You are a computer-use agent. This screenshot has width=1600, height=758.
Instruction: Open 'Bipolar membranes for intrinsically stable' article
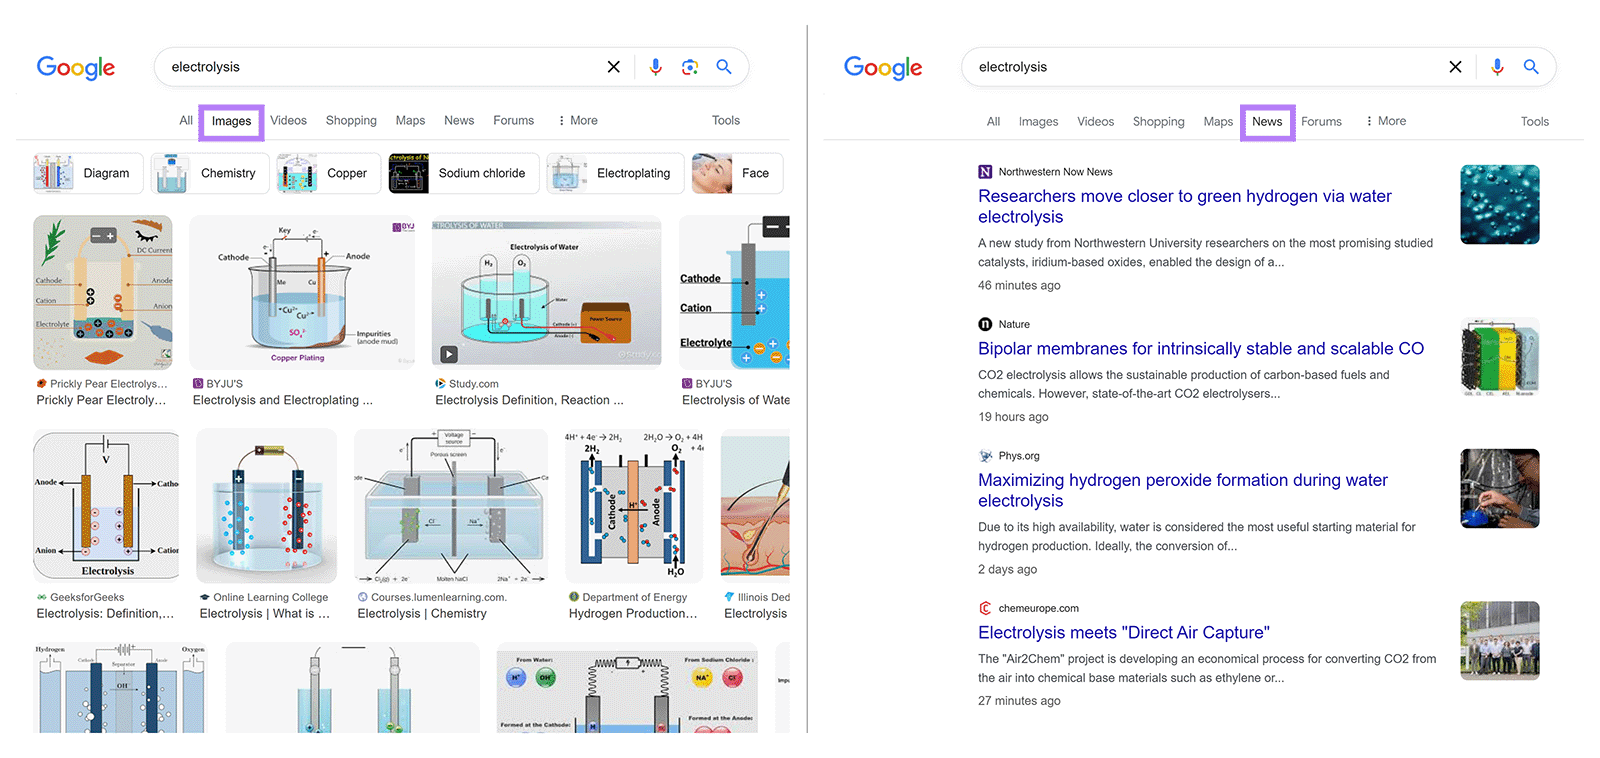(1201, 349)
